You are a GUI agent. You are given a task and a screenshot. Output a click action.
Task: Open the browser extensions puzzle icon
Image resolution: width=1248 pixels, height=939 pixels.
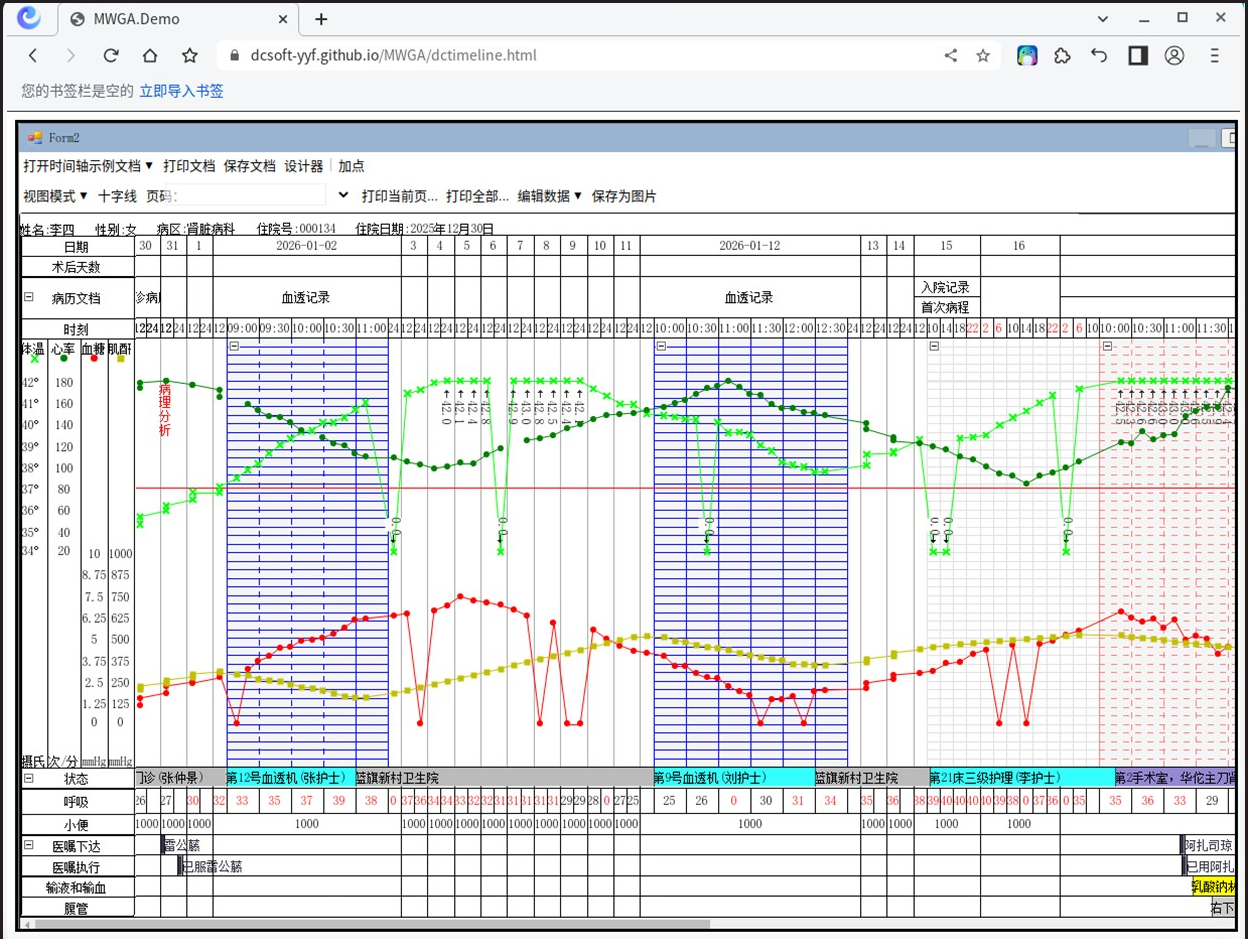(x=1062, y=56)
